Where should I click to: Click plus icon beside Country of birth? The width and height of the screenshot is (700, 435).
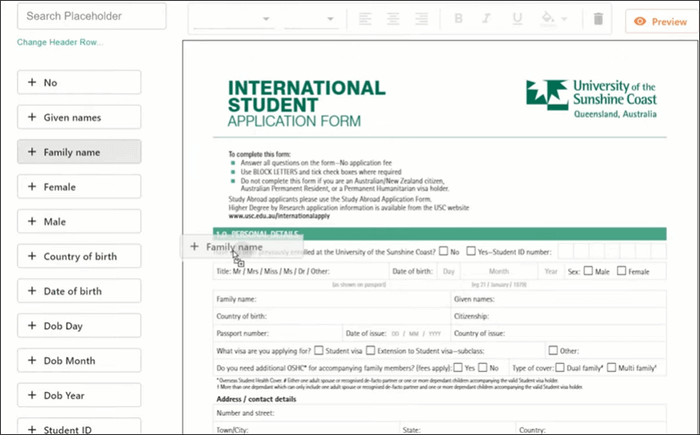tap(32, 256)
